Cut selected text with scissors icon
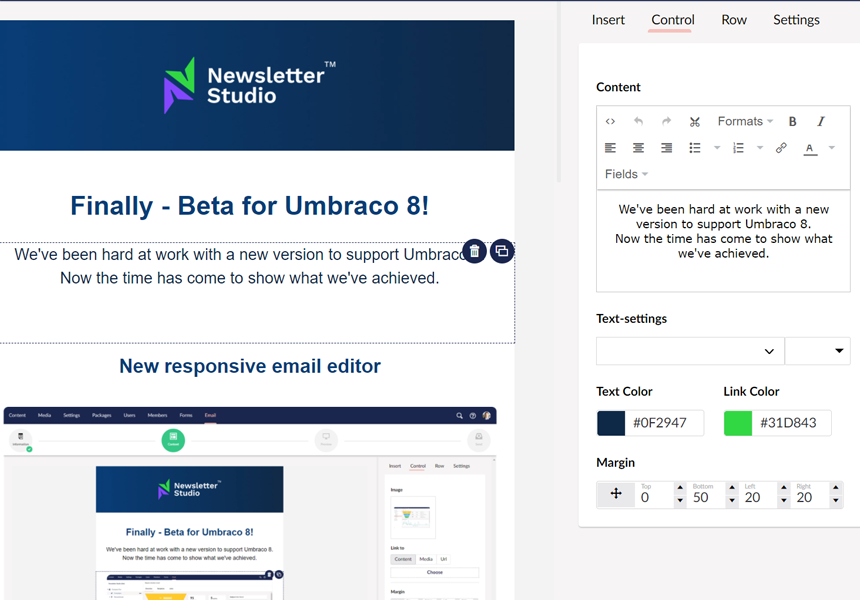860x600 pixels. click(695, 121)
